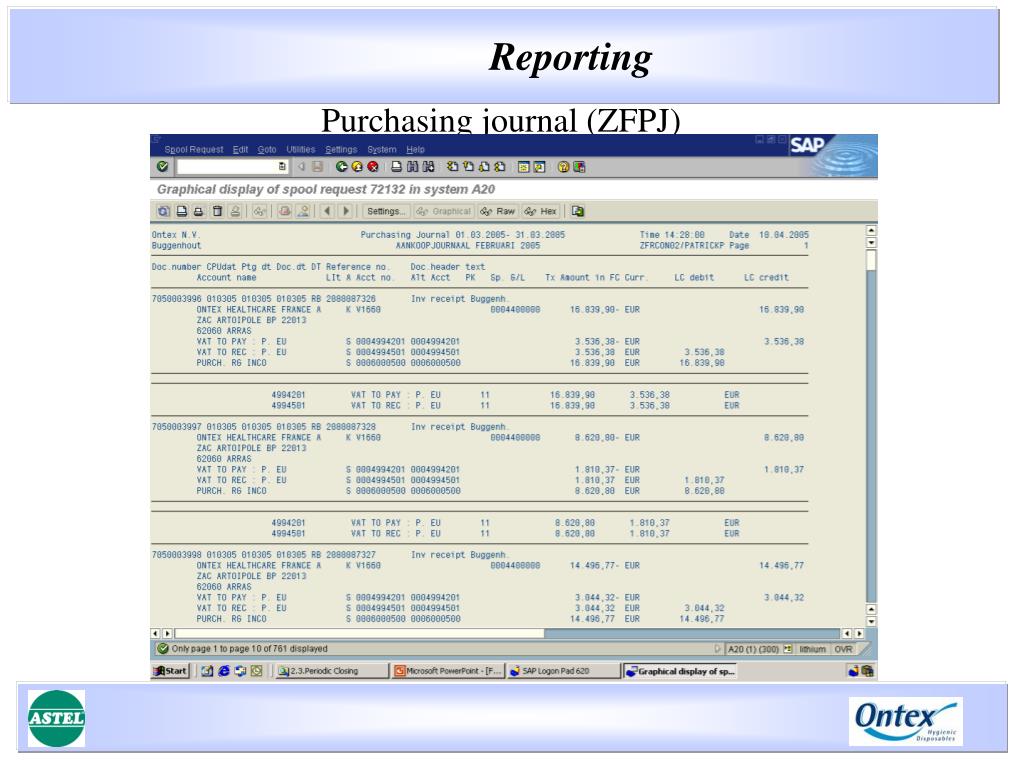Click the Graphical display button
1024x768 pixels.
443,211
